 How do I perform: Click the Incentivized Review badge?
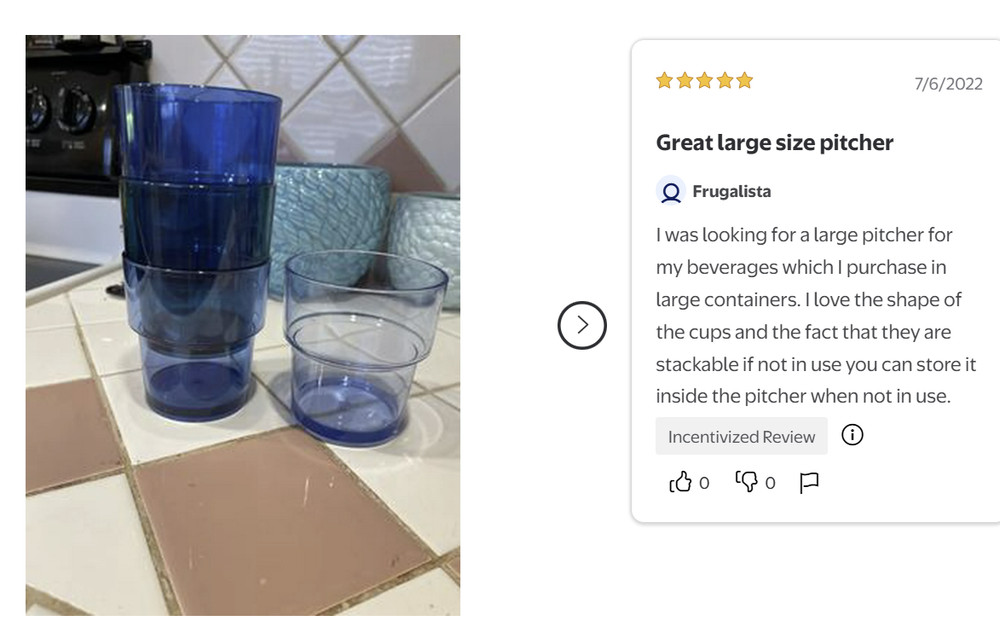(x=741, y=436)
